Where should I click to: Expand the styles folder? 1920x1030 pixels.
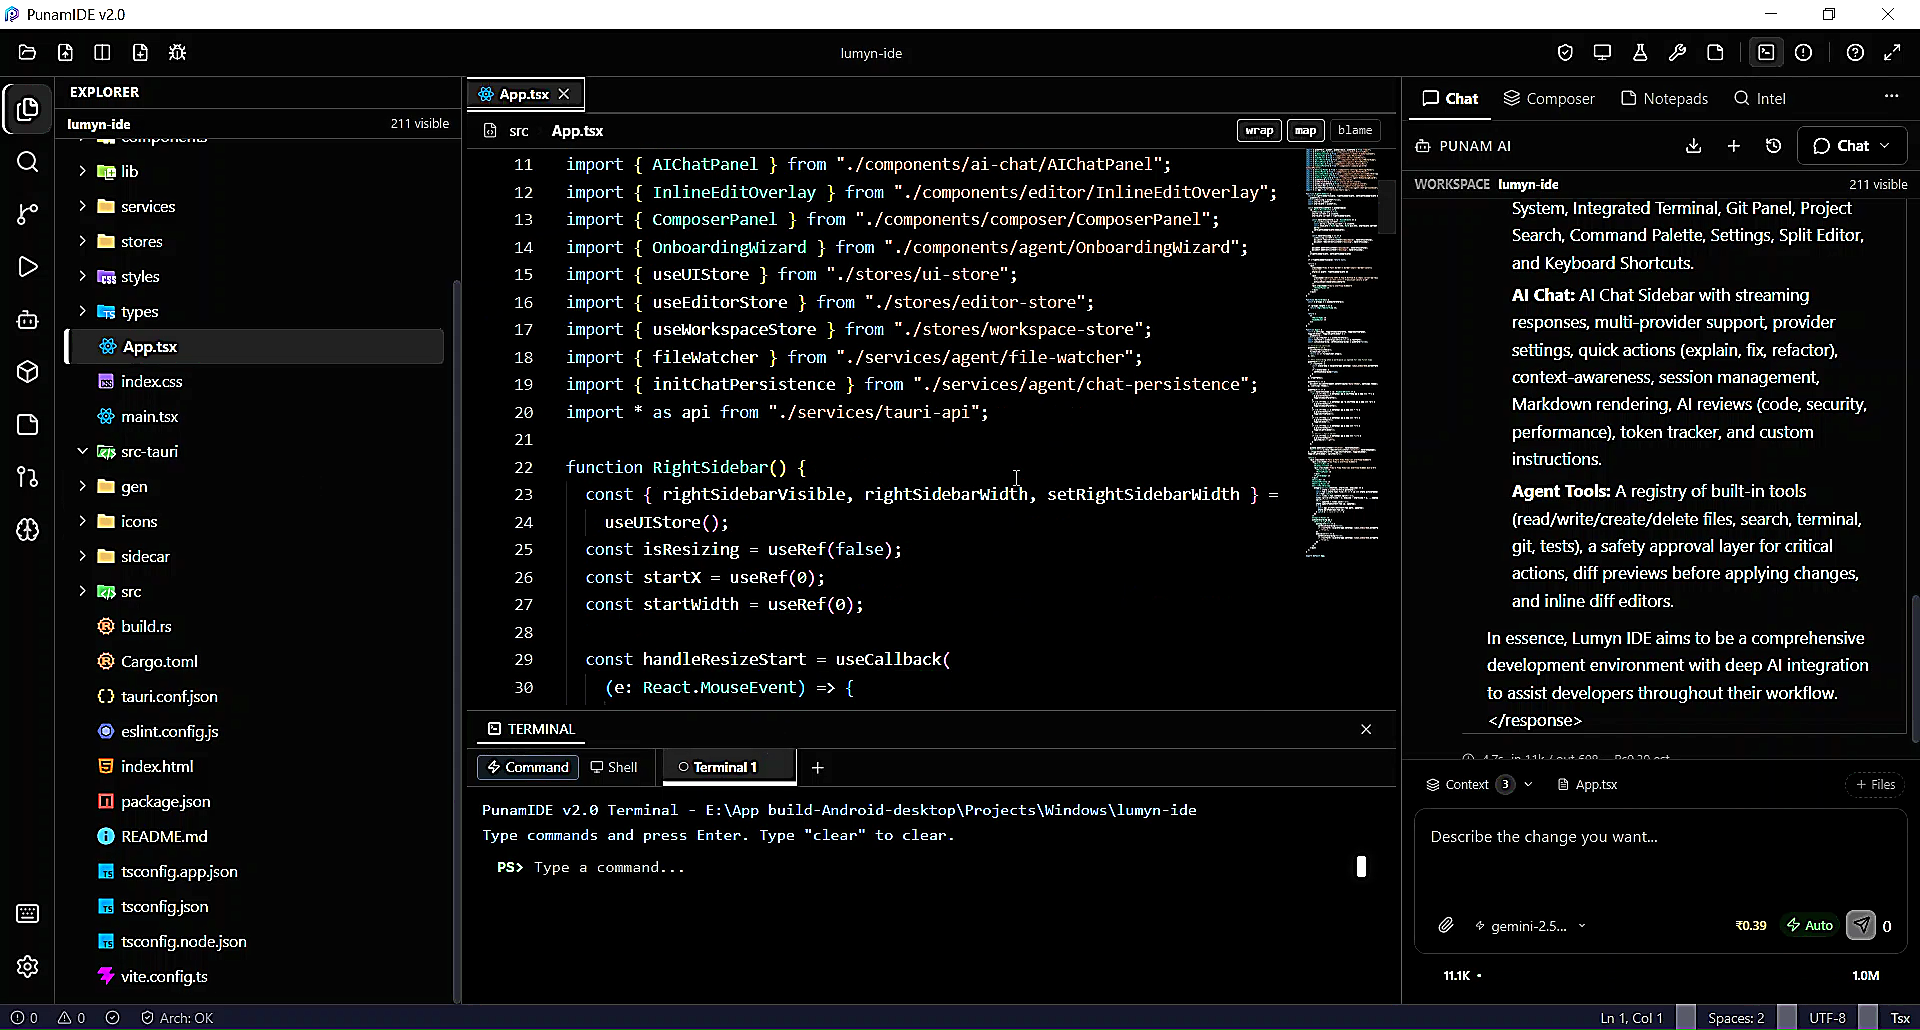(82, 276)
